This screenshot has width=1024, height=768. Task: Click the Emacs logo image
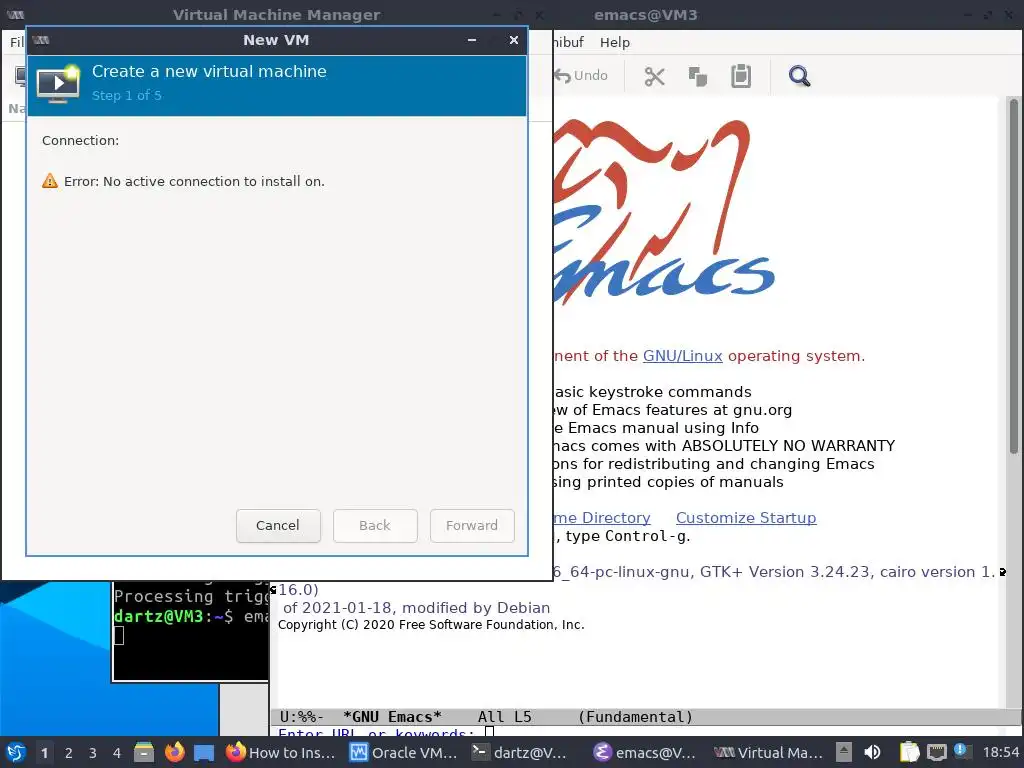pyautogui.click(x=664, y=212)
